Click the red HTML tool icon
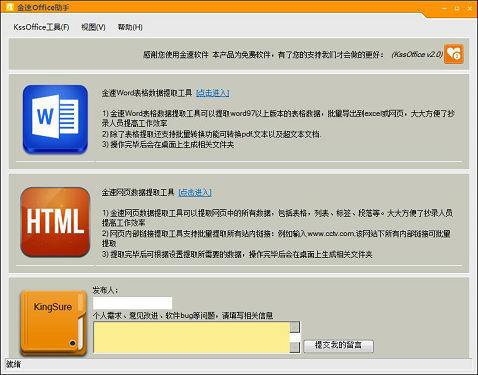The width and height of the screenshot is (478, 375). pos(55,222)
